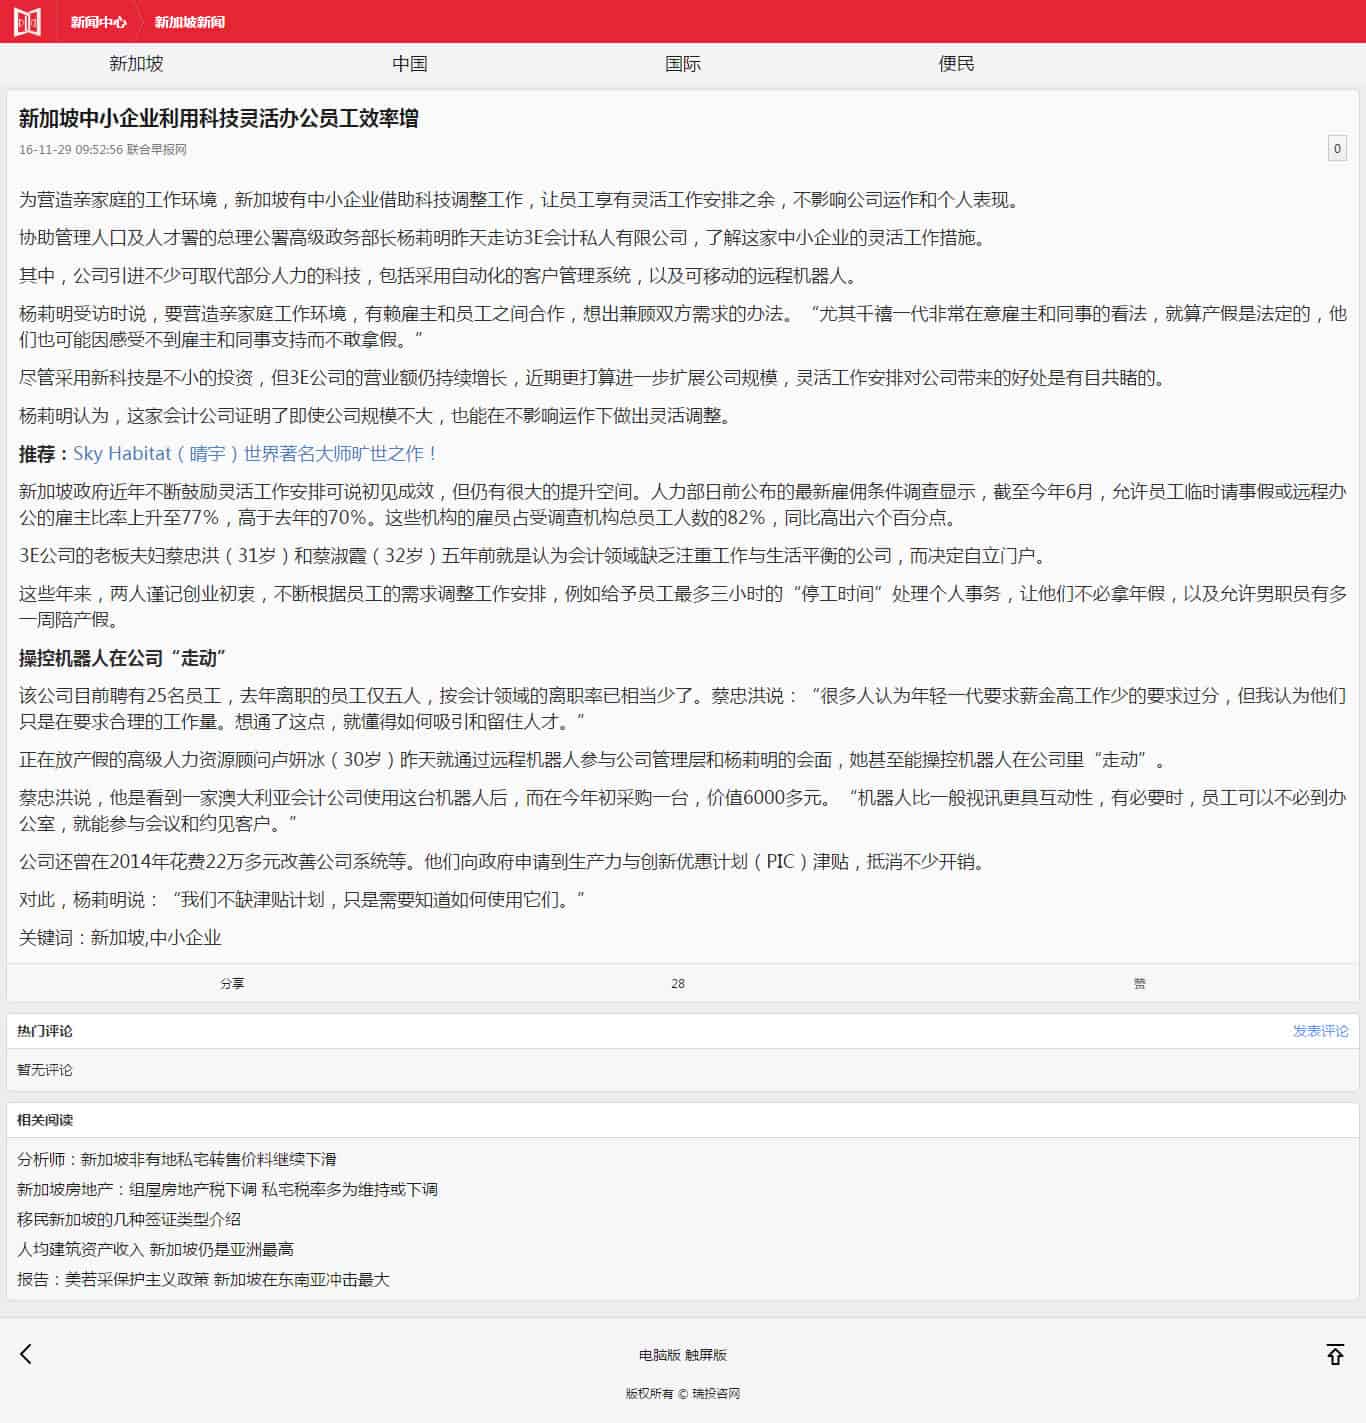Viewport: 1366px width, 1423px height.
Task: Open related article 报告:美若采保护主义政策
Action: 203,1280
